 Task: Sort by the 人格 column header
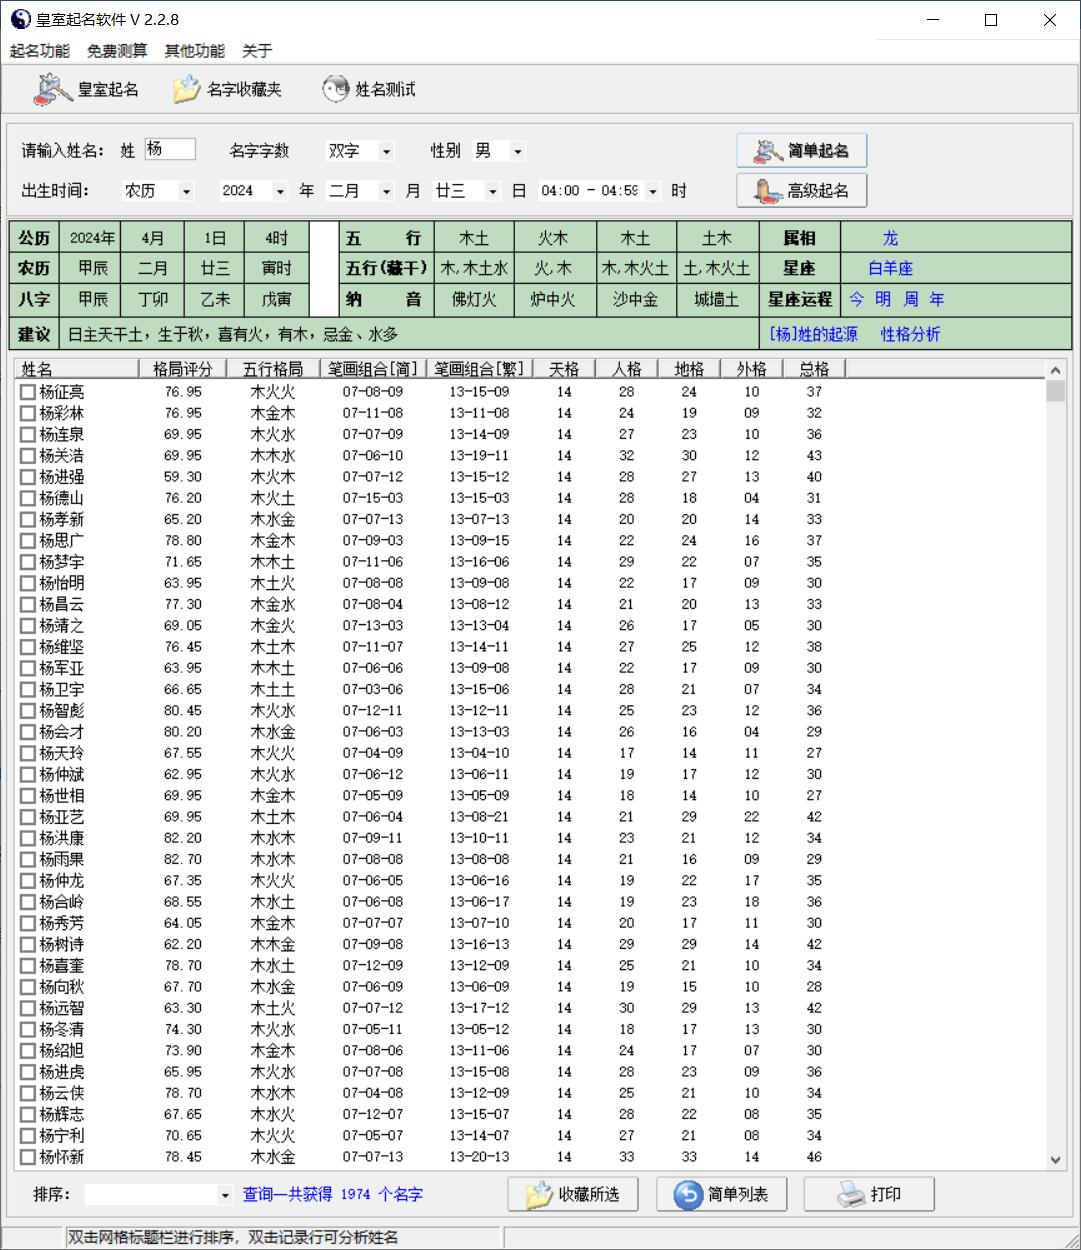point(626,369)
